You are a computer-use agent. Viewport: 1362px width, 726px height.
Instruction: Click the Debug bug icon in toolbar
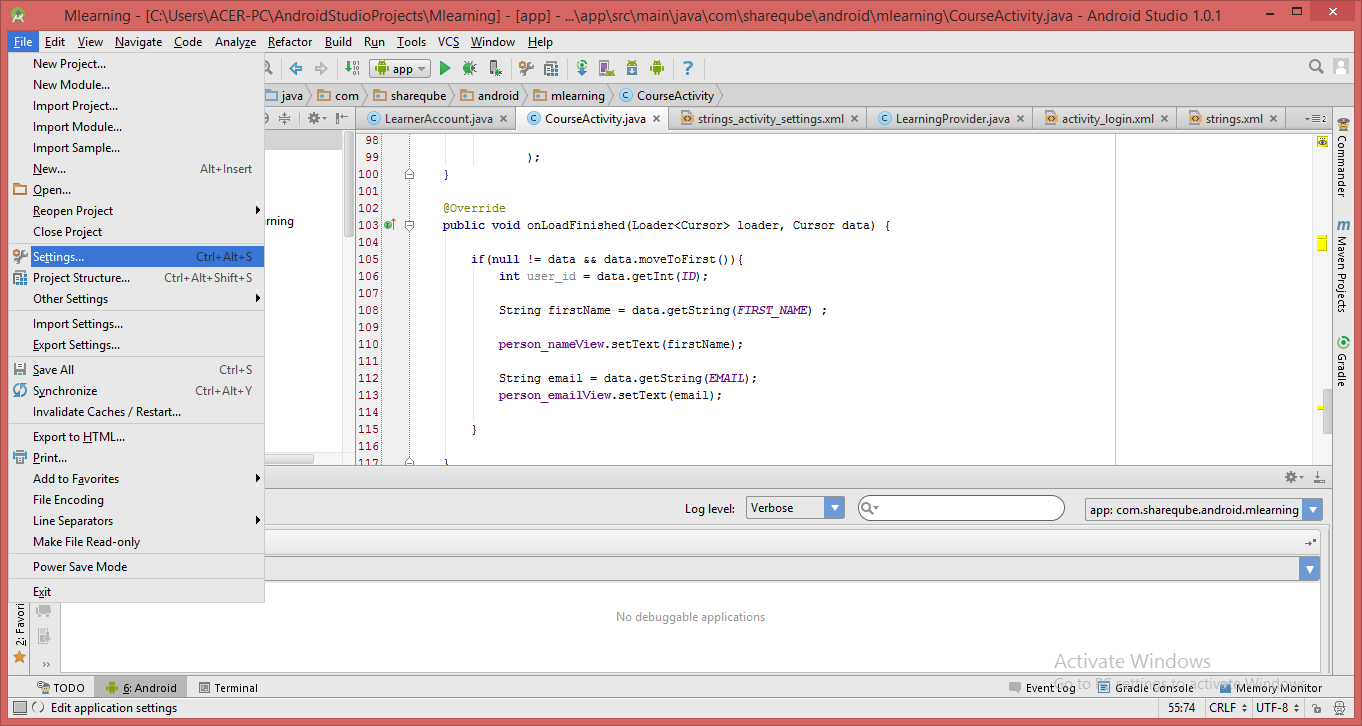469,69
